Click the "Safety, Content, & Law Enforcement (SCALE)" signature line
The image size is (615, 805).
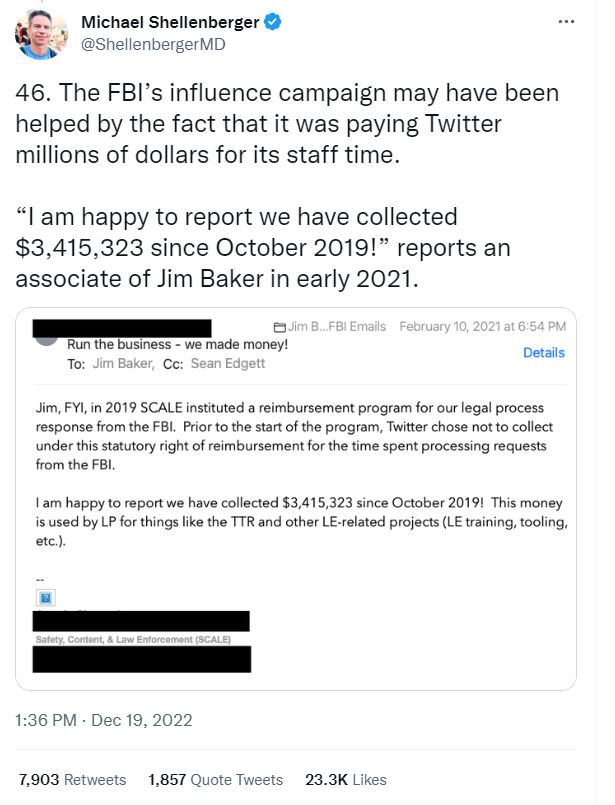(x=133, y=639)
